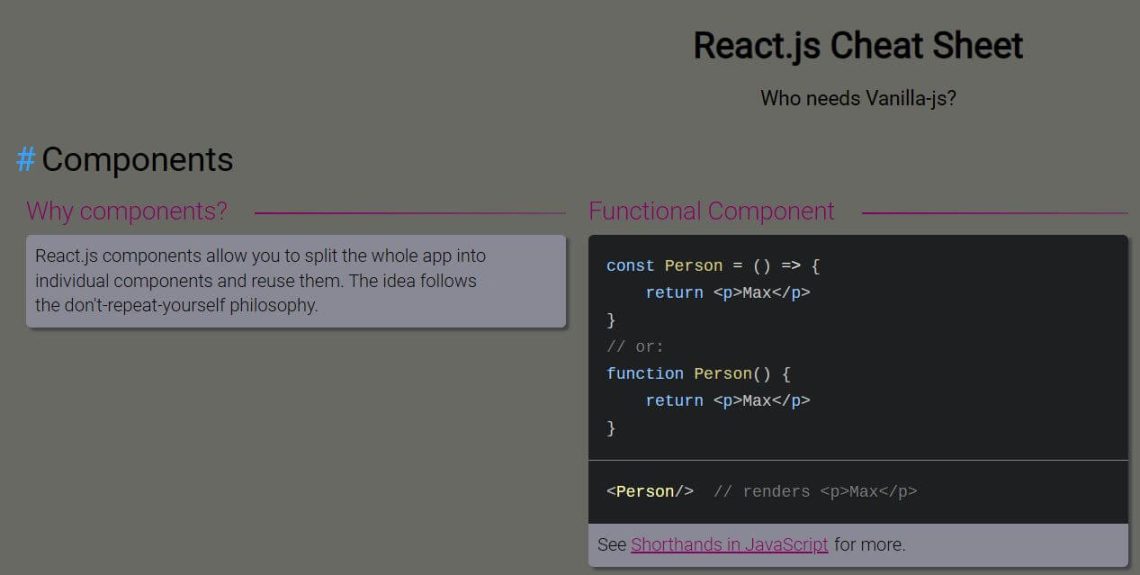Click the blue hash anchor beside Components
Screen dimensions: 1140x575
click(x=26, y=159)
